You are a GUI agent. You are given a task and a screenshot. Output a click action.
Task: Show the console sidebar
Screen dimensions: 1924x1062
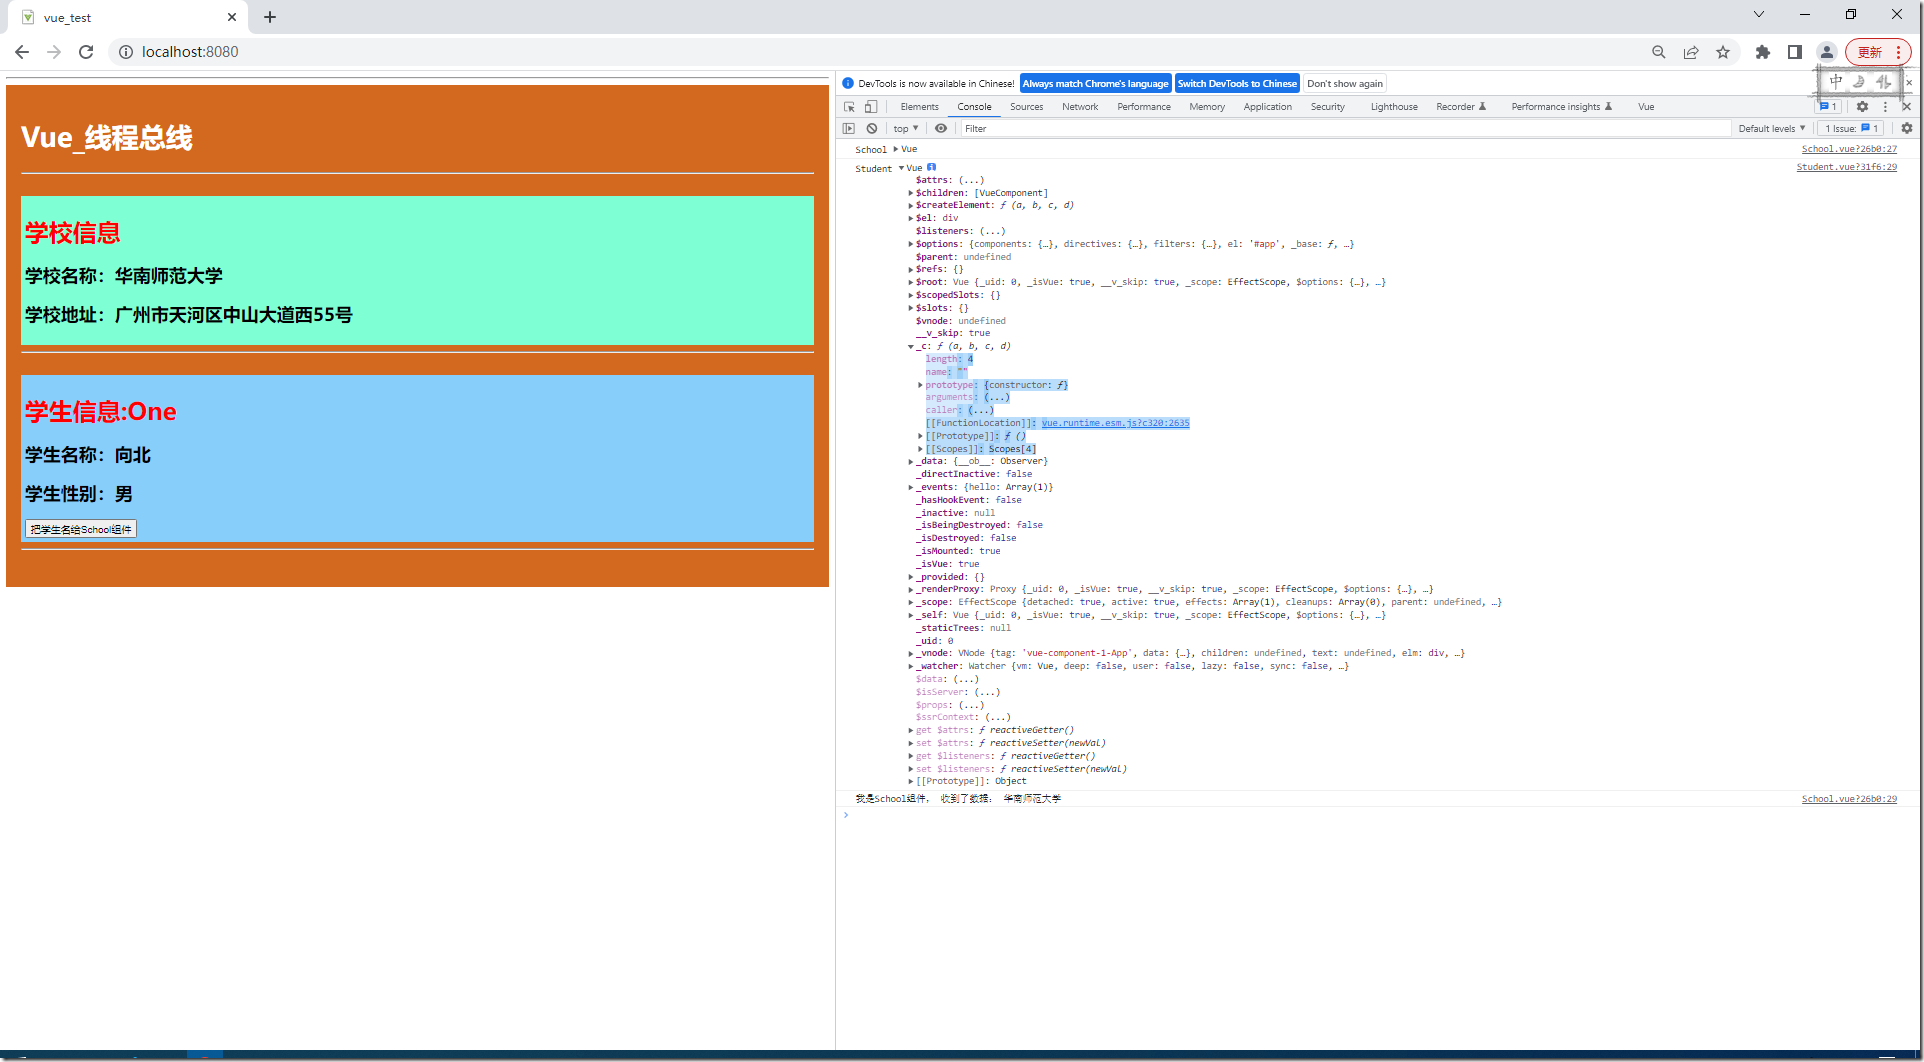click(849, 128)
